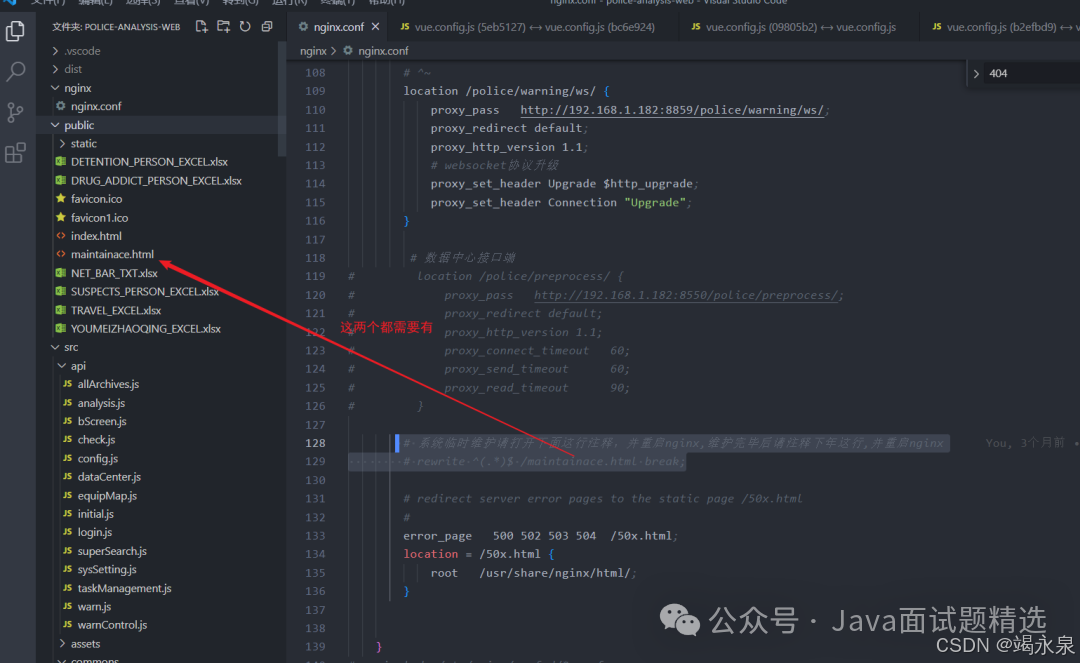Click the New File icon in explorer header
The image size is (1080, 663).
point(201,26)
